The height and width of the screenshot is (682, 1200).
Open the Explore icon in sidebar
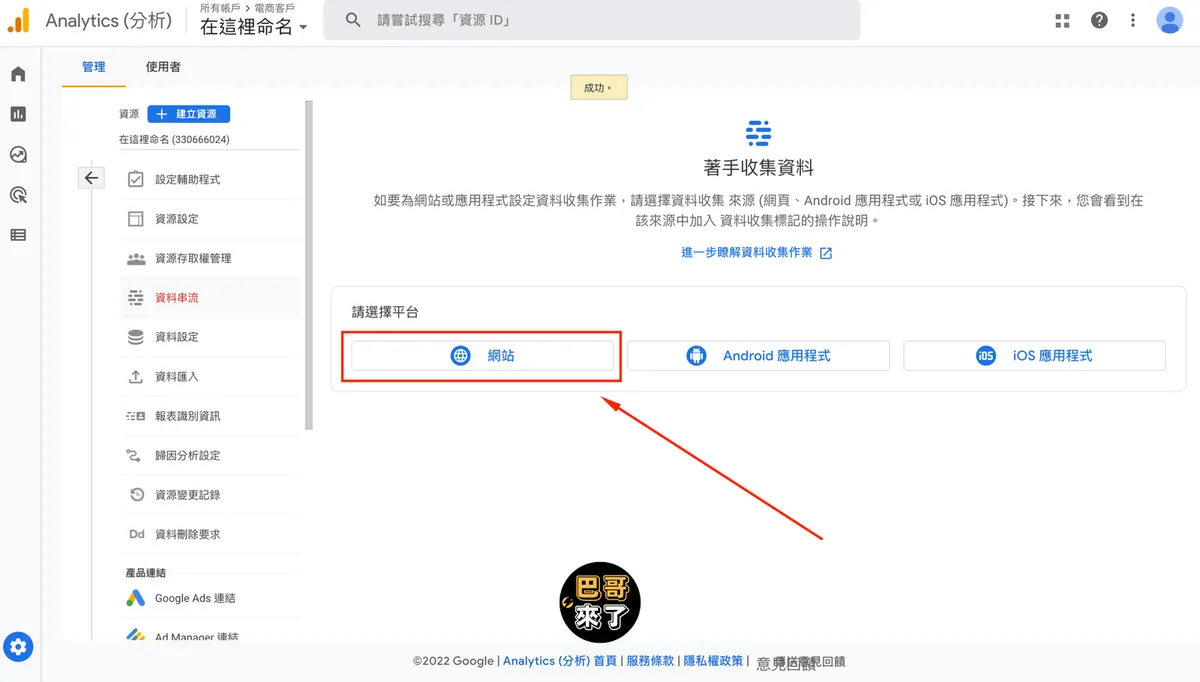pyautogui.click(x=18, y=155)
